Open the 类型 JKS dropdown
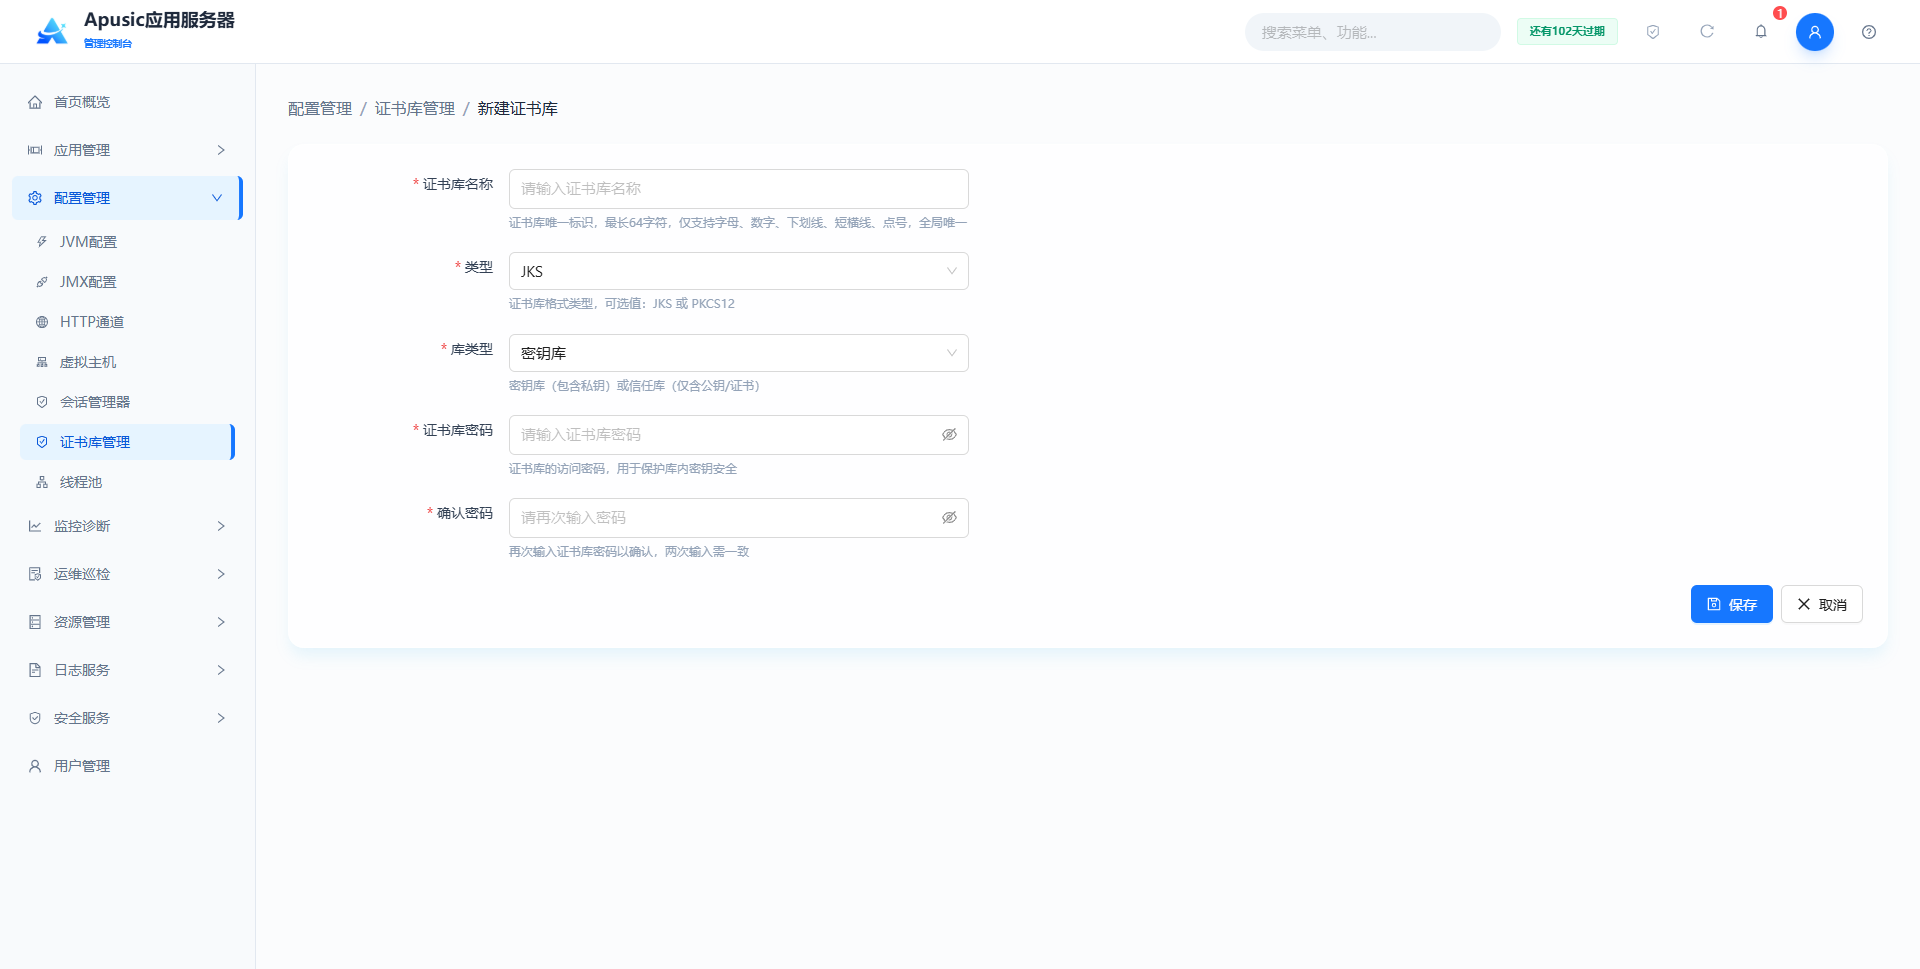1920x969 pixels. (x=739, y=271)
